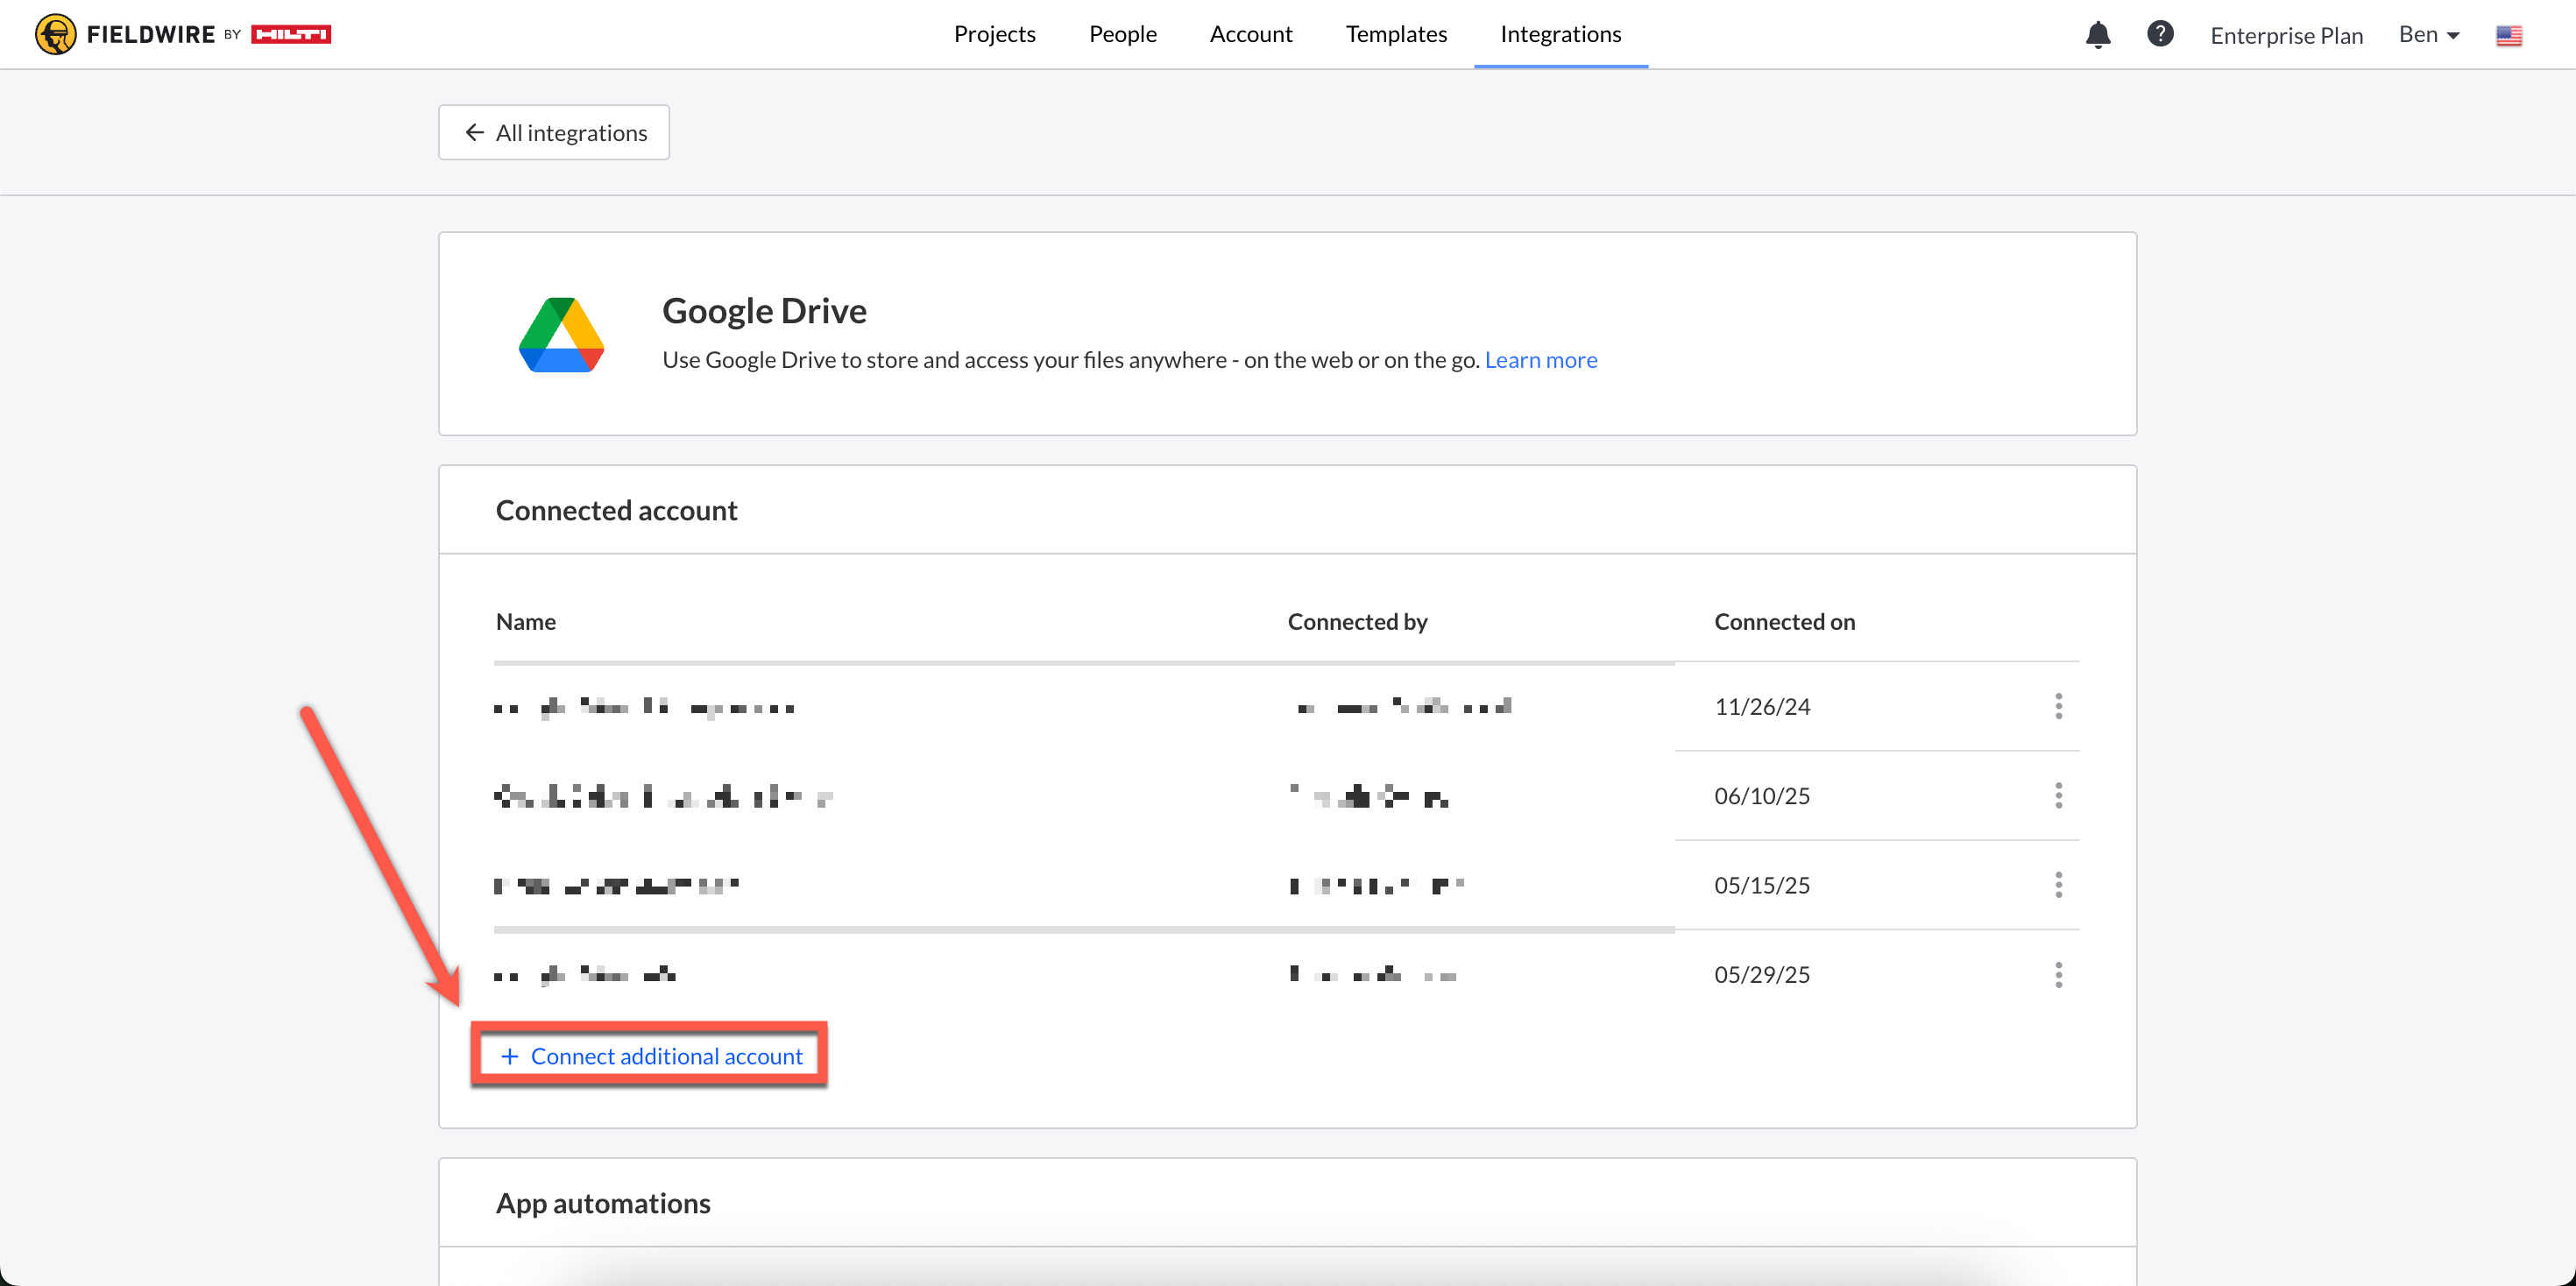Click the US flag language icon
Screen dimensions: 2576x1286
click(2508, 36)
